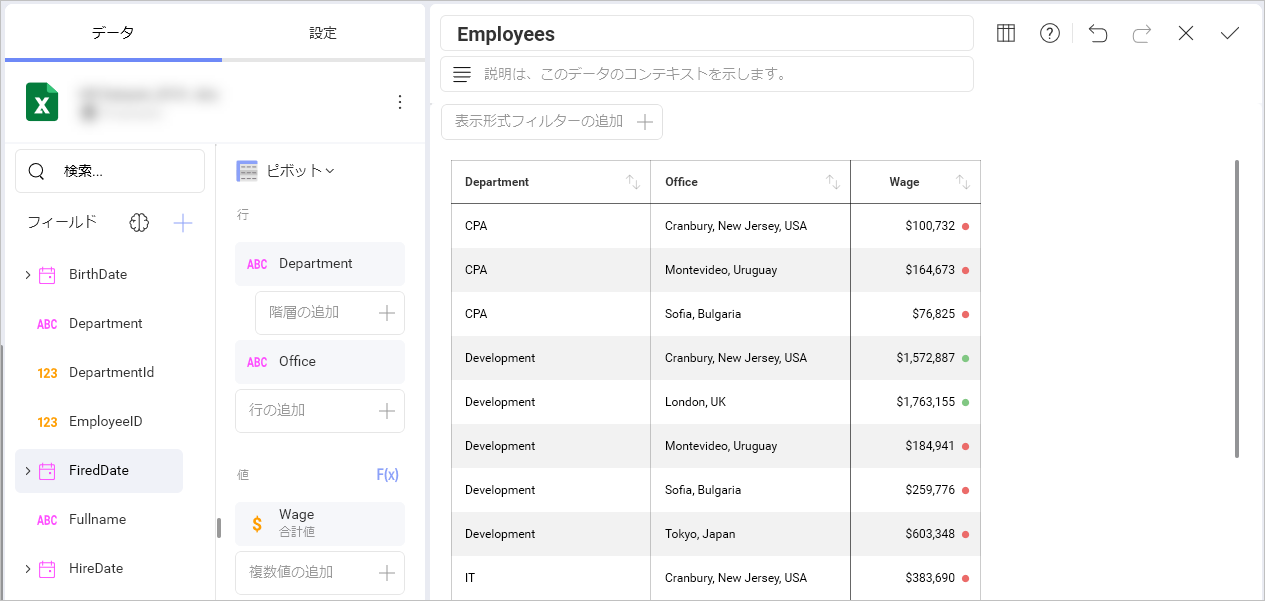The image size is (1265, 601).
Task: Click the description lines icon
Action: 462,74
